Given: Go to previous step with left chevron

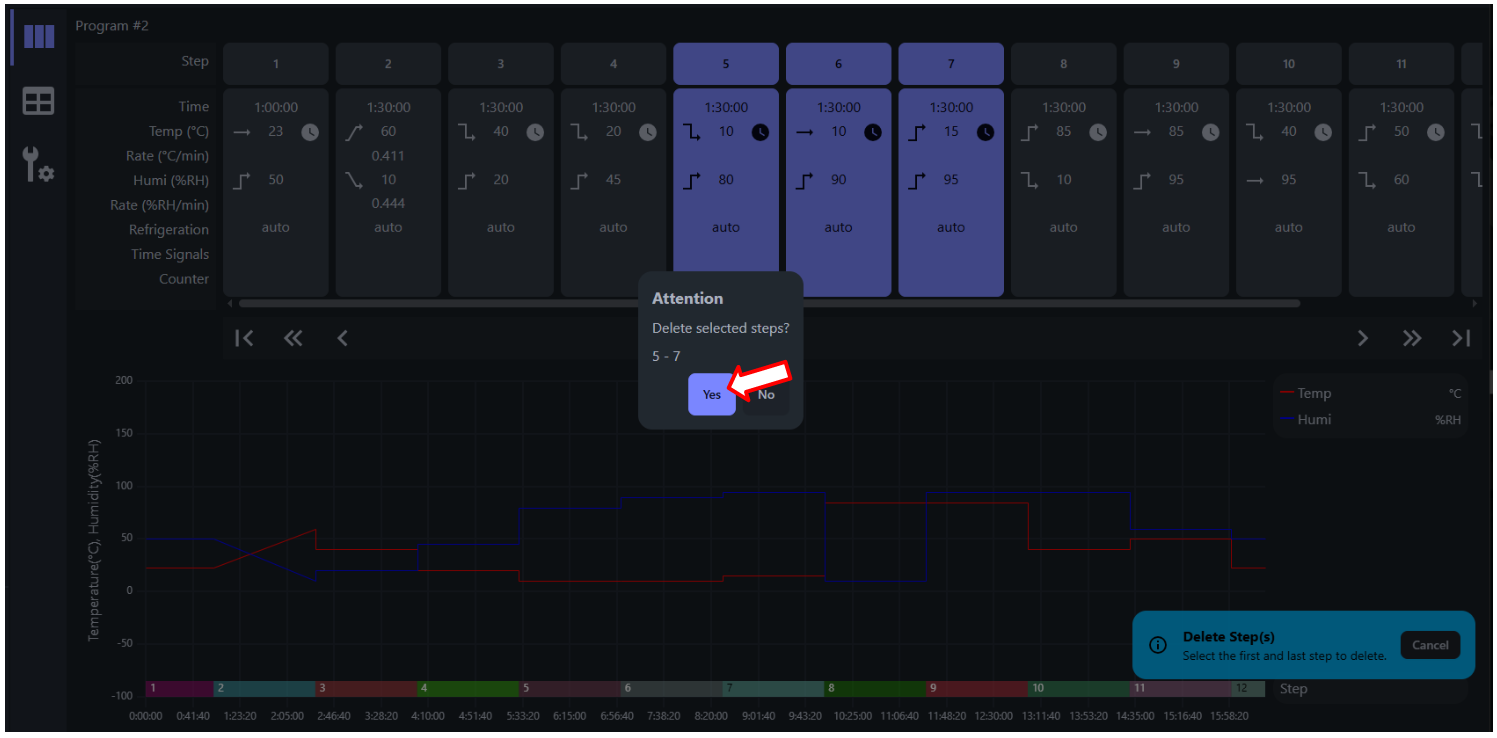Looking at the screenshot, I should point(342,338).
